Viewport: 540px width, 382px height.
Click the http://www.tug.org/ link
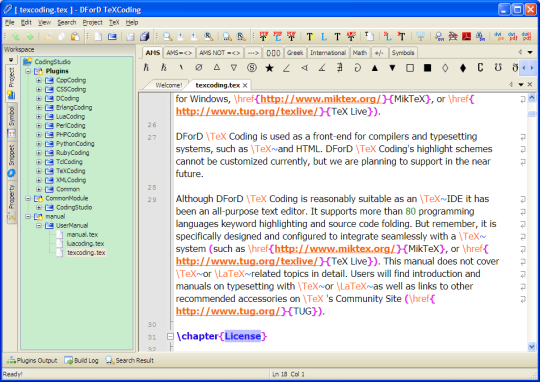228,311
